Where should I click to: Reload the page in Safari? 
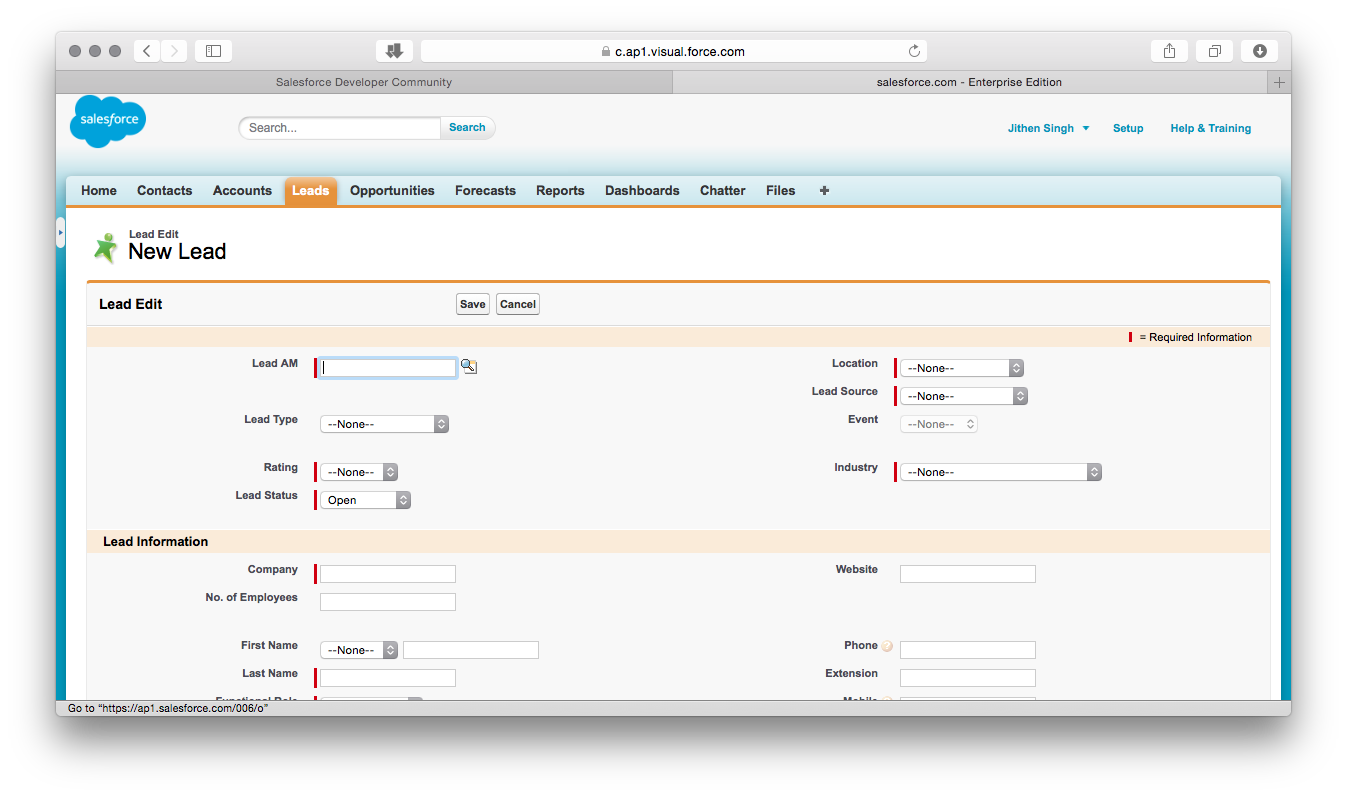click(914, 51)
